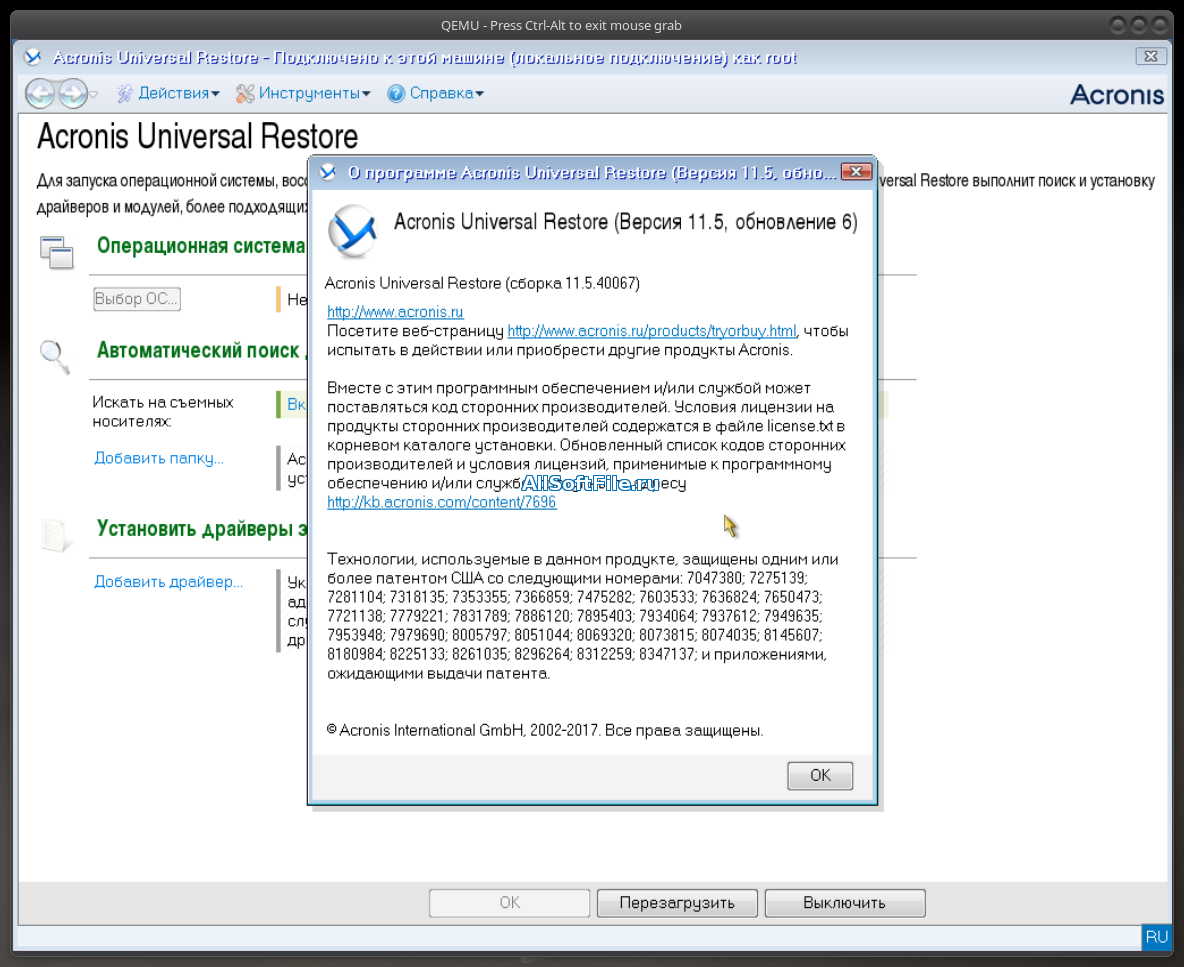Open the kb.acronis.com/content/7696 link

[442, 502]
